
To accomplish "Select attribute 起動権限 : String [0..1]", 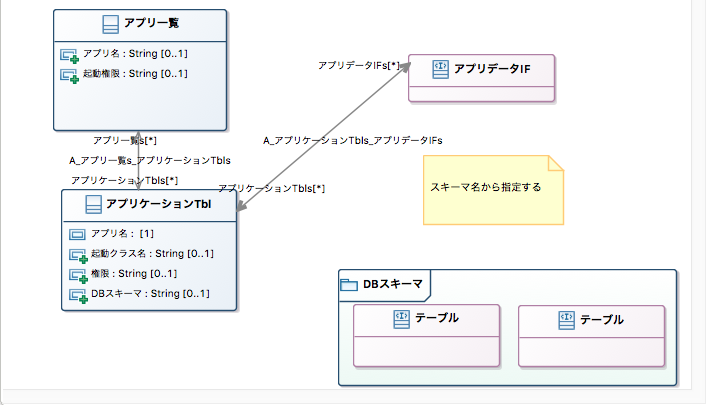I will tap(135, 73).
